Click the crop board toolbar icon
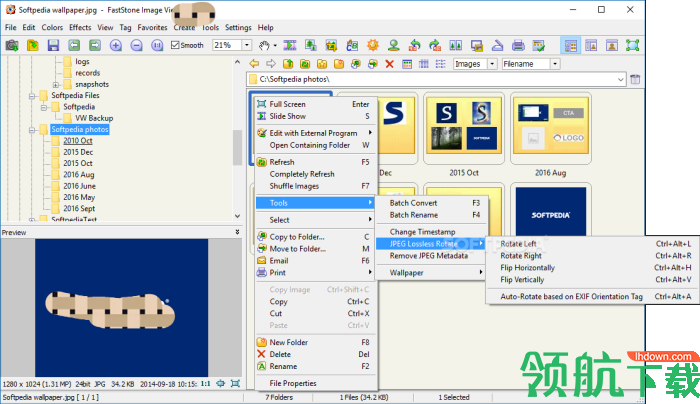The width and height of the screenshot is (700, 404). tap(331, 45)
